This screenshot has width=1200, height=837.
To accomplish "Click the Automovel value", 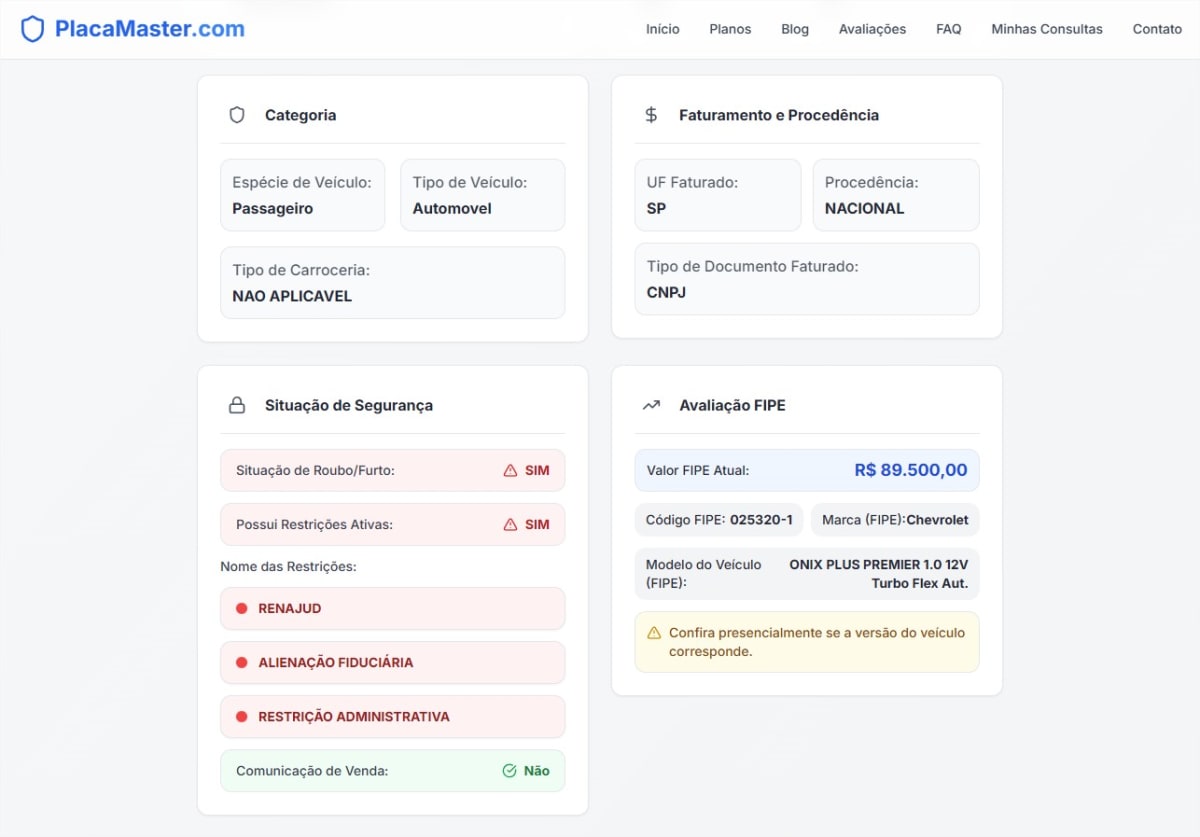I will (452, 209).
